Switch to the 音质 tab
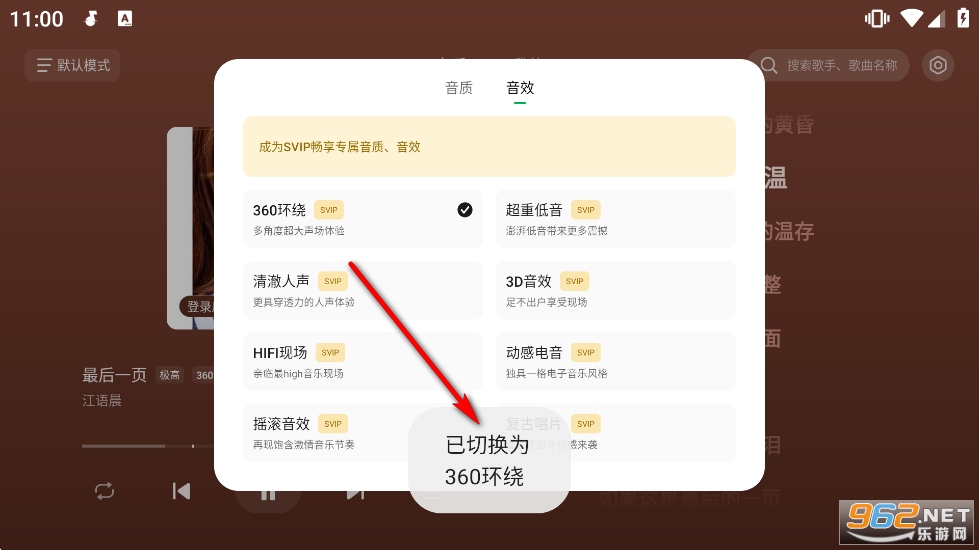Image resolution: width=979 pixels, height=550 pixels. (459, 88)
